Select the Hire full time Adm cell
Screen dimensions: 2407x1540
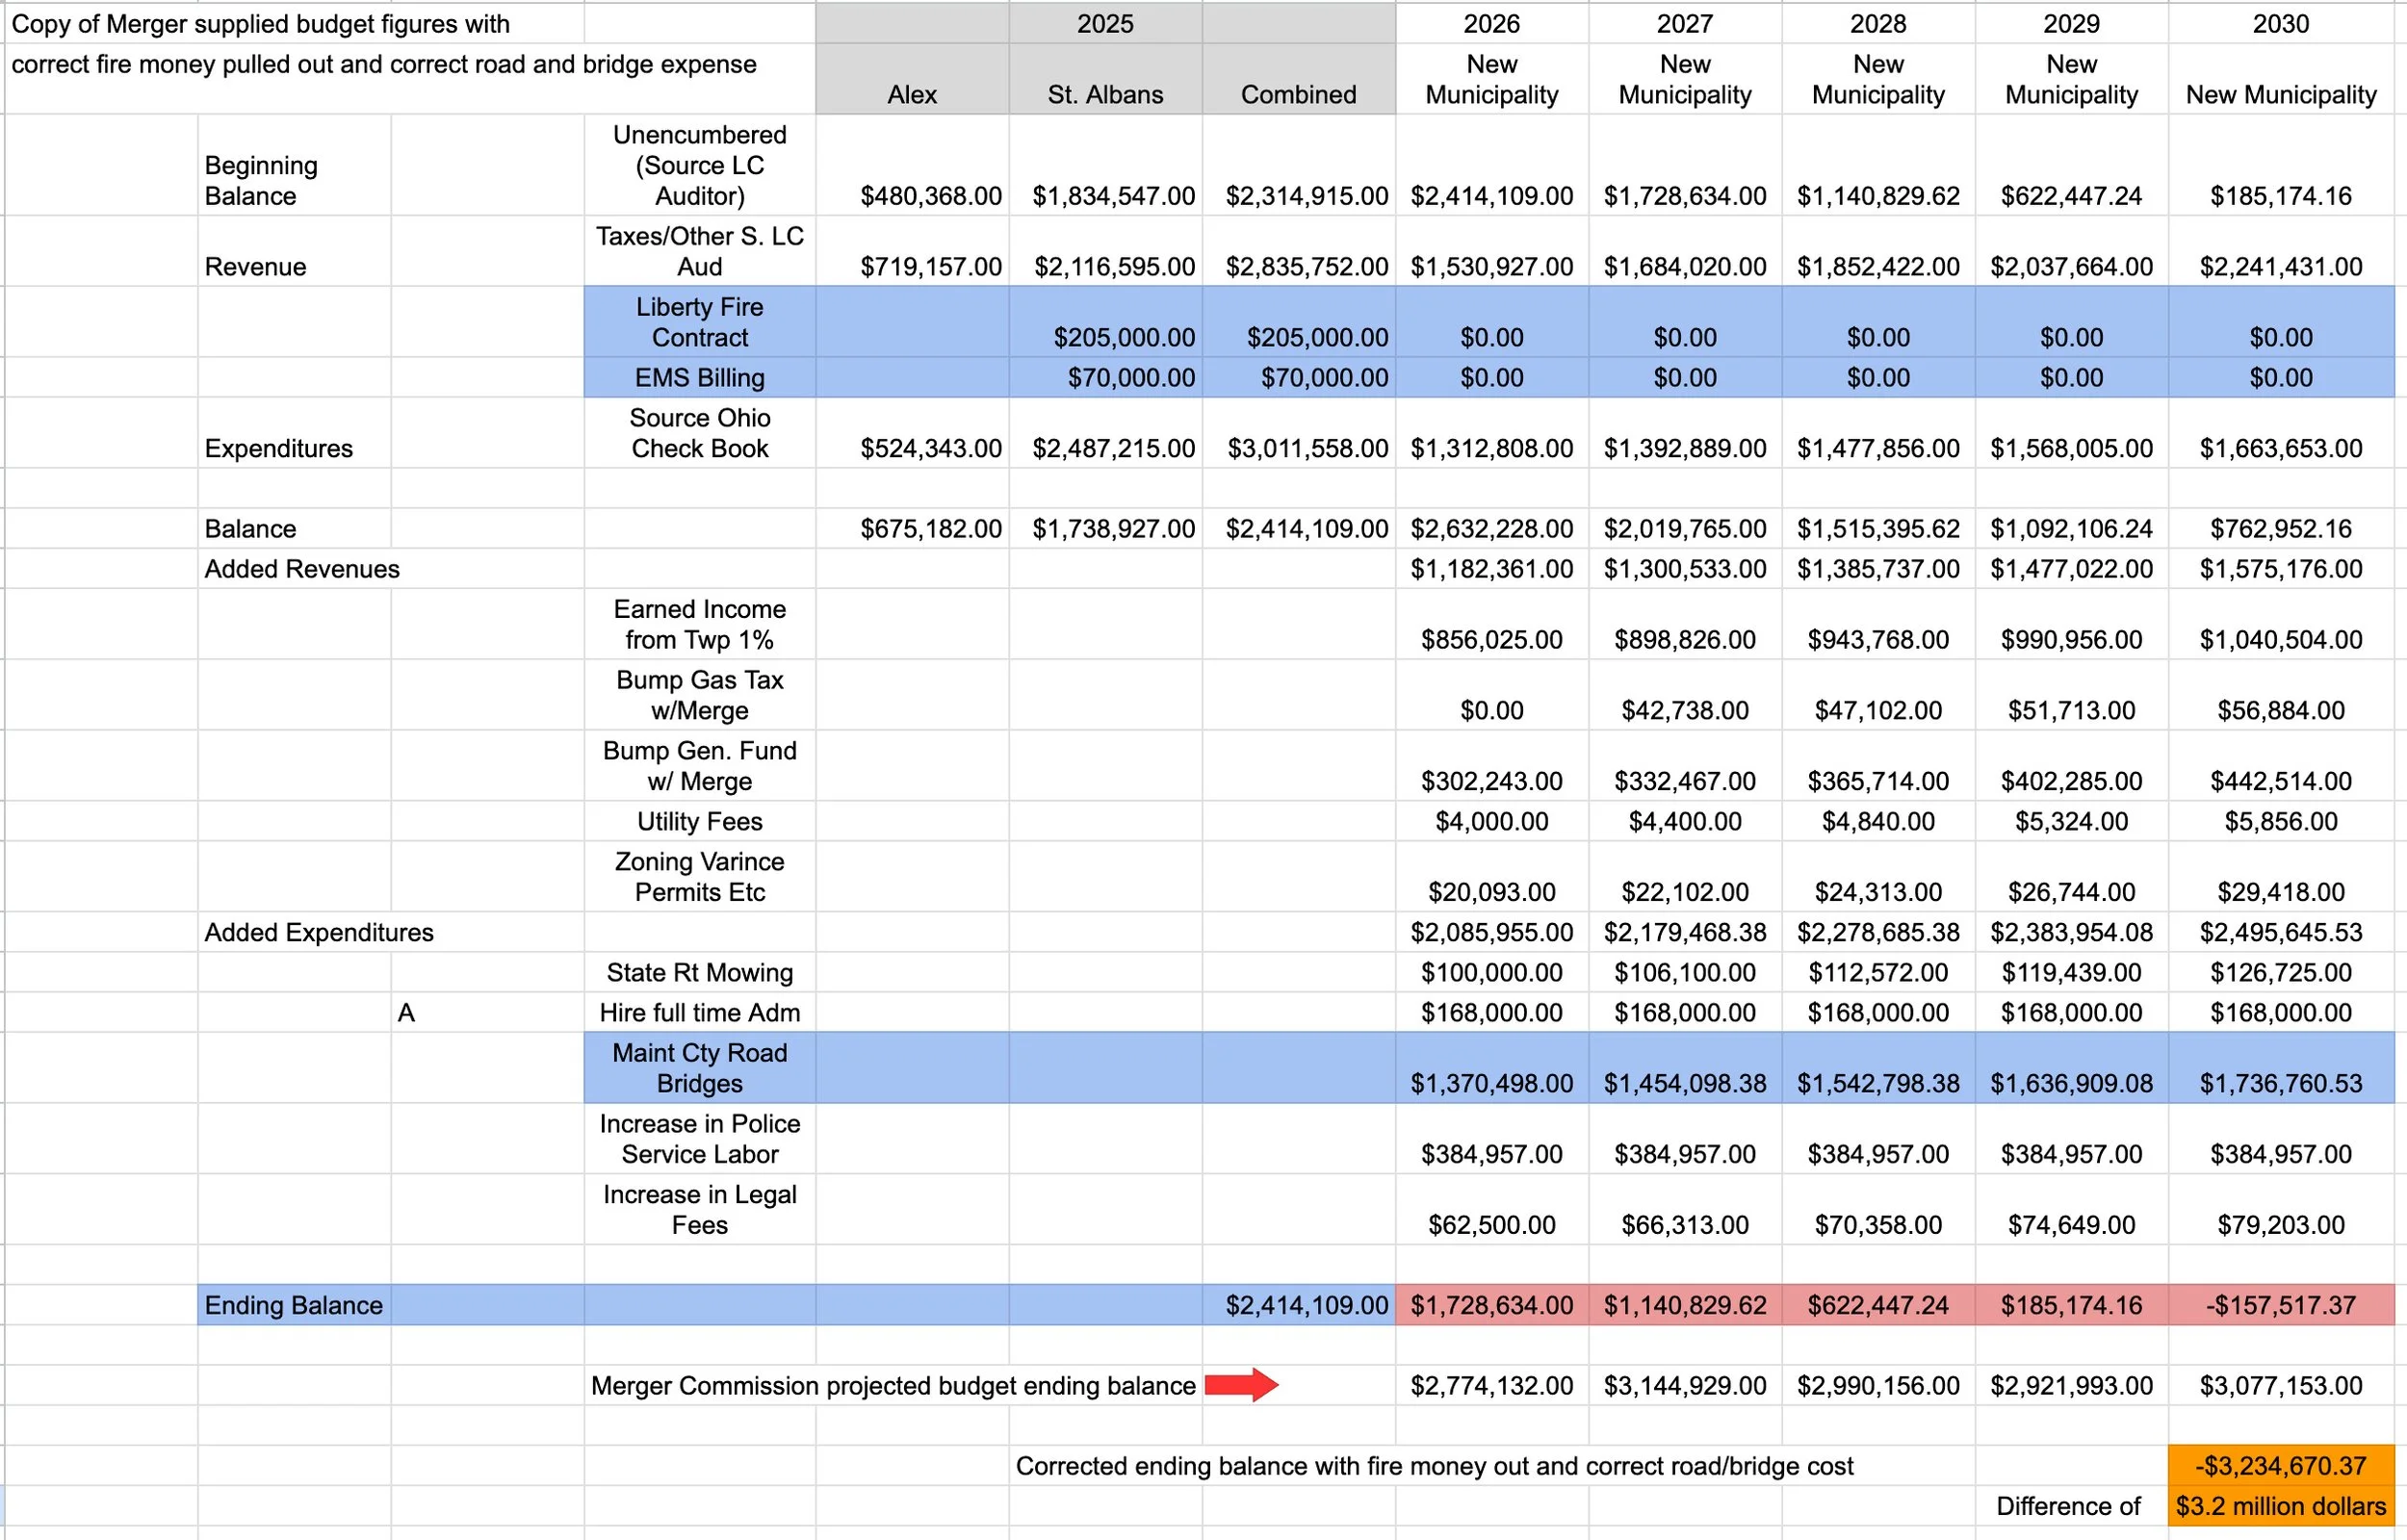pyautogui.click(x=699, y=1013)
